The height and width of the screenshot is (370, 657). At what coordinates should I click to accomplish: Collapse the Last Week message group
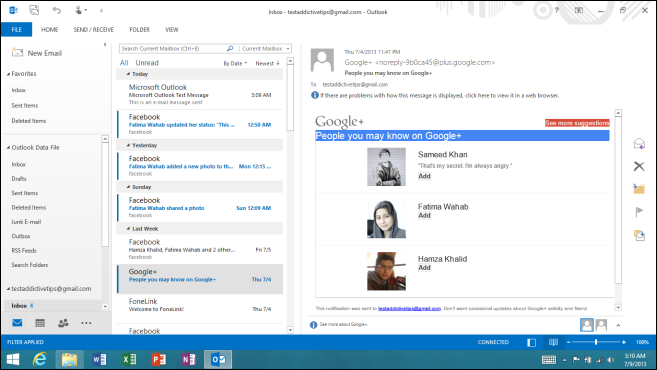pos(128,228)
